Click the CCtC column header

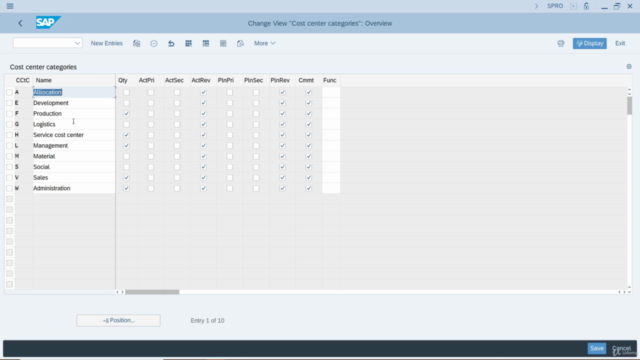[23, 80]
